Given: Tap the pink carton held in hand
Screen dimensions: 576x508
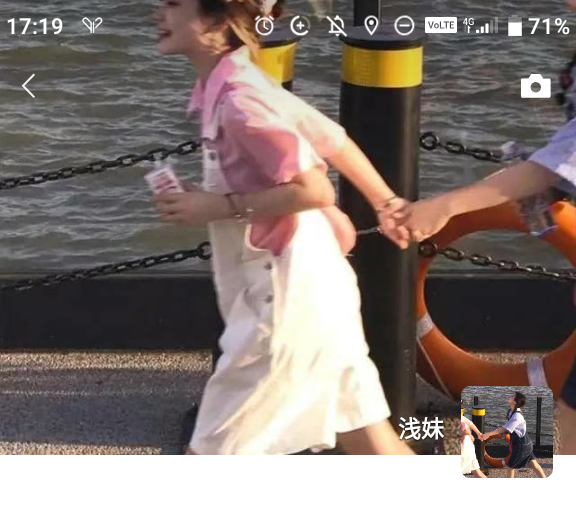Looking at the screenshot, I should 163,179.
